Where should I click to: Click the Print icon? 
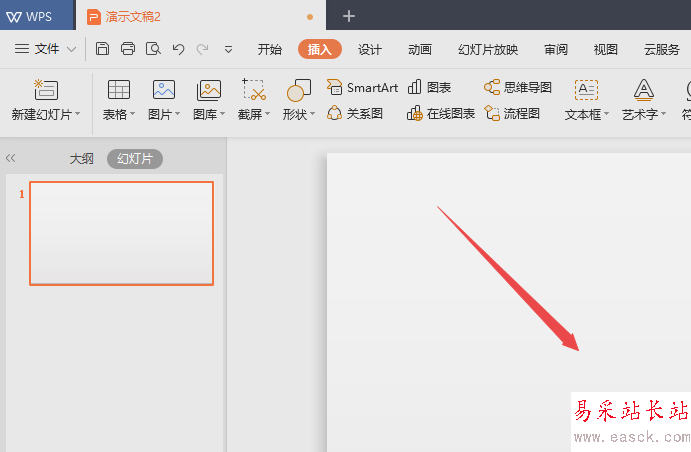pos(128,48)
